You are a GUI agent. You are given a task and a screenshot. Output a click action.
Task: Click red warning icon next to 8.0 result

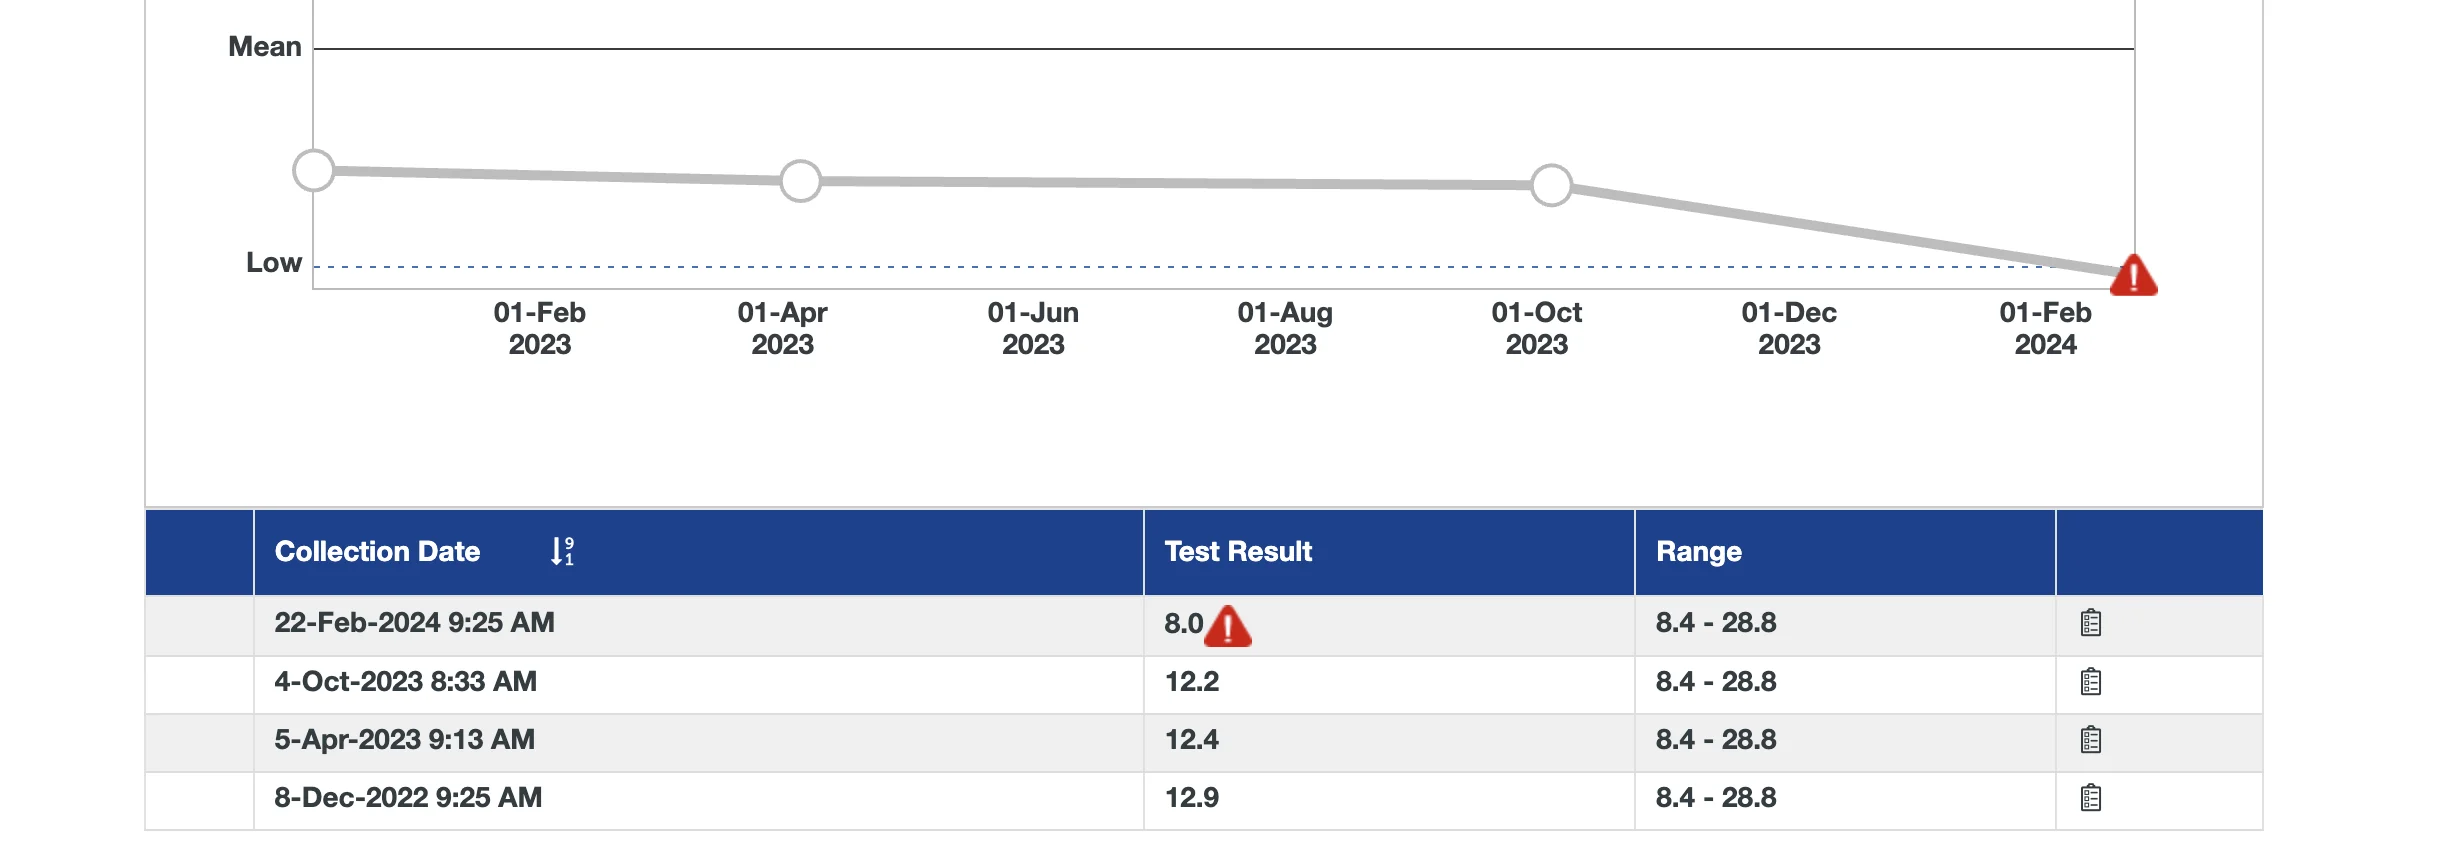[1228, 626]
